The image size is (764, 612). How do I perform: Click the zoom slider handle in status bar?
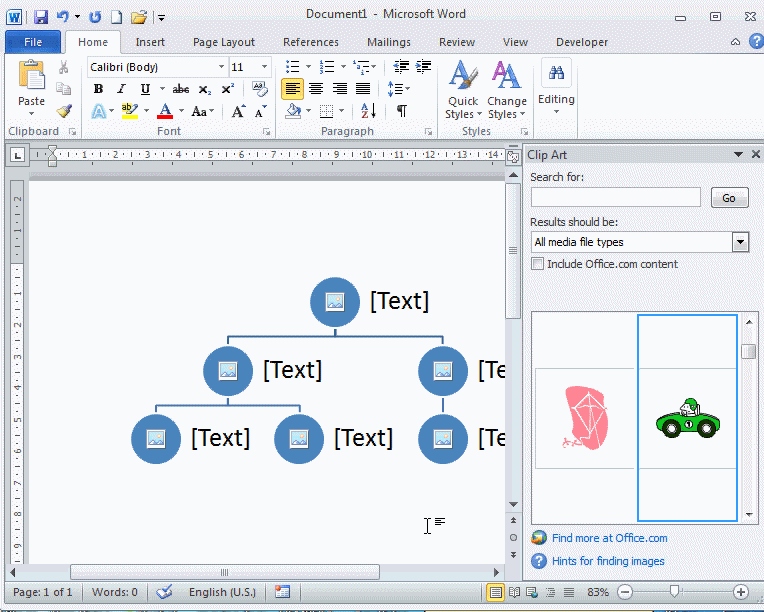point(673,592)
